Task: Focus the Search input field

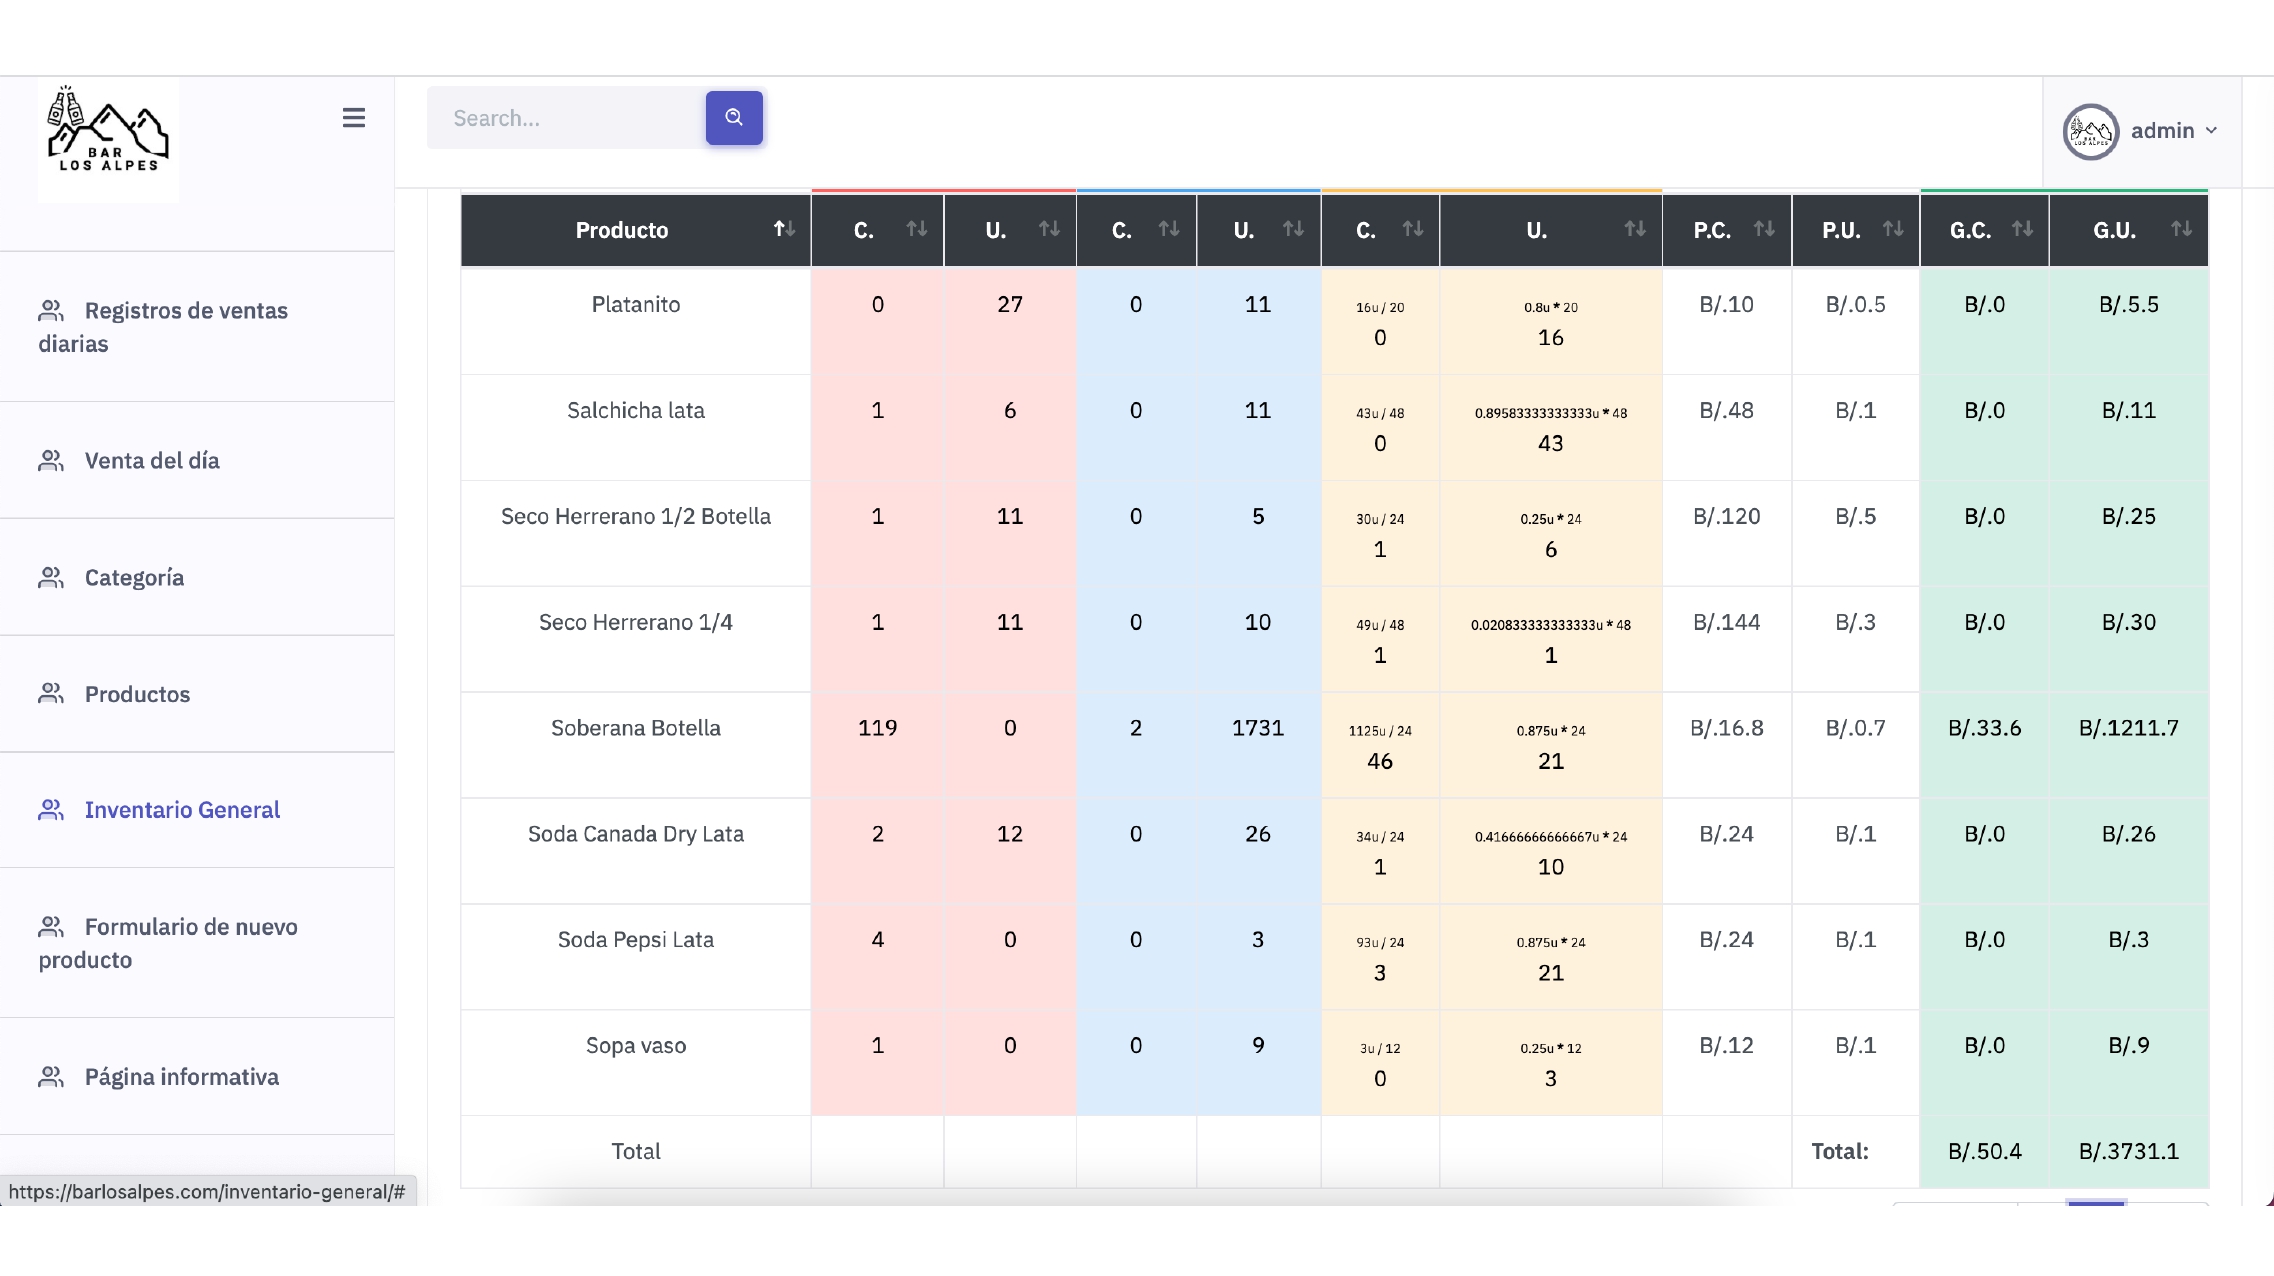Action: click(567, 118)
